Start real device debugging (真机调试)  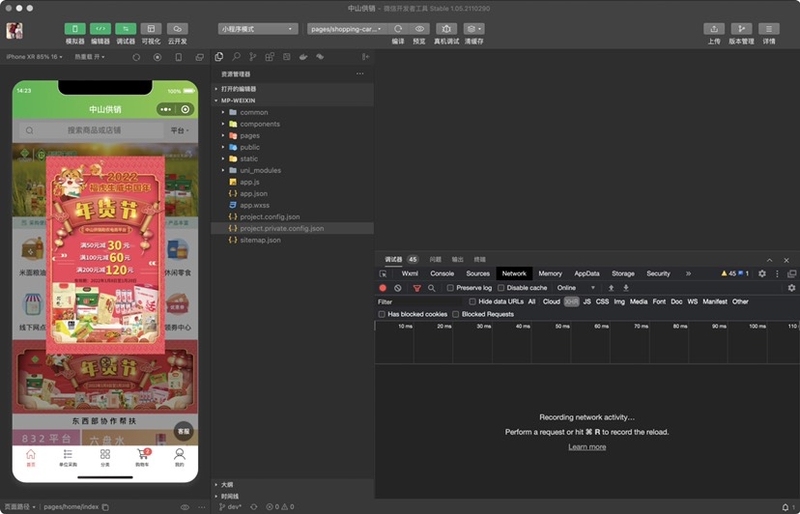(x=446, y=29)
